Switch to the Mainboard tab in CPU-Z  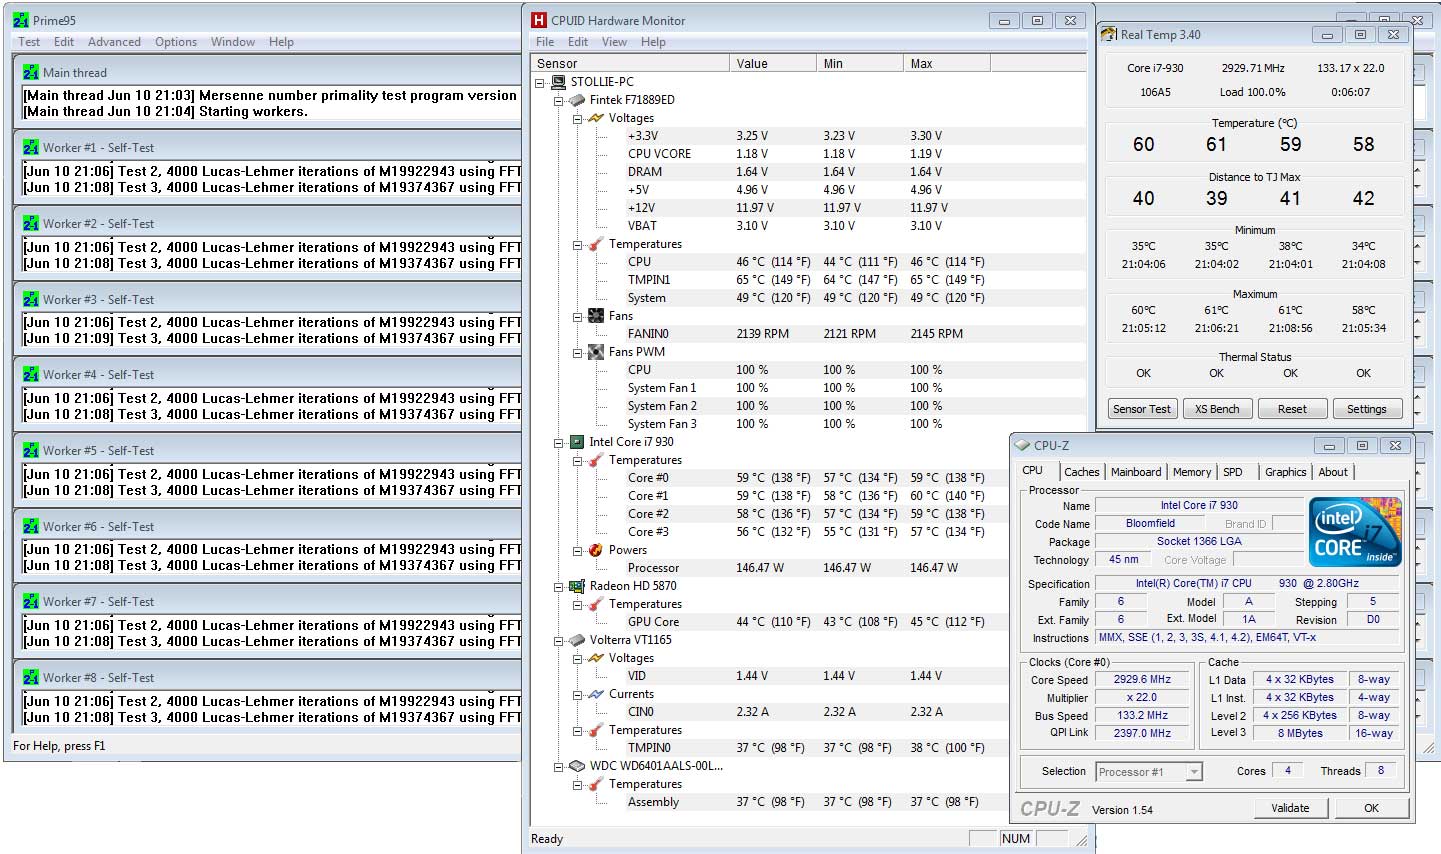(x=1136, y=472)
